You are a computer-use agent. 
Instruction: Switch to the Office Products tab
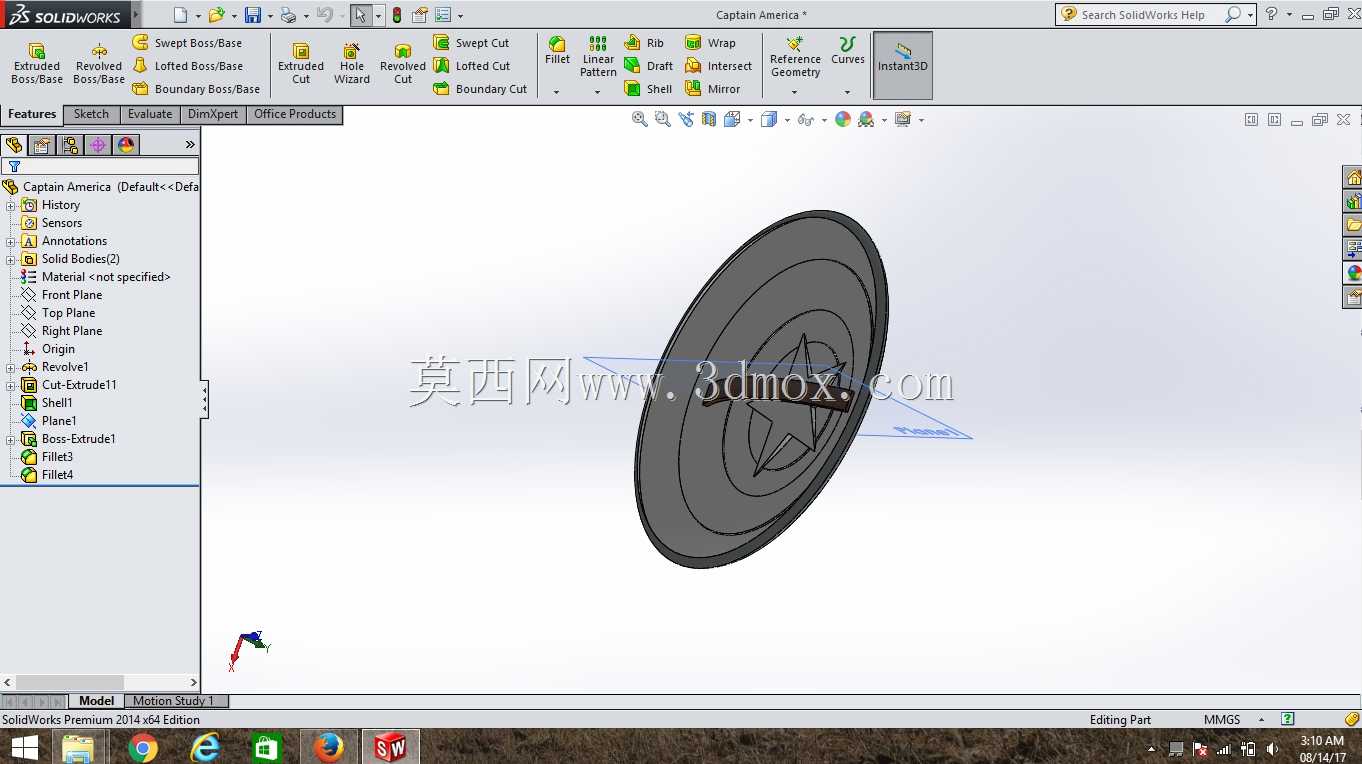(295, 114)
